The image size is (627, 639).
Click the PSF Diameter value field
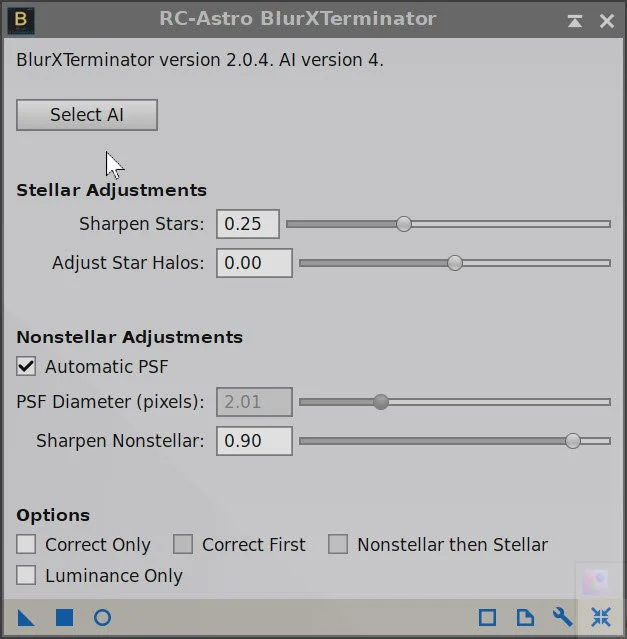(x=254, y=402)
